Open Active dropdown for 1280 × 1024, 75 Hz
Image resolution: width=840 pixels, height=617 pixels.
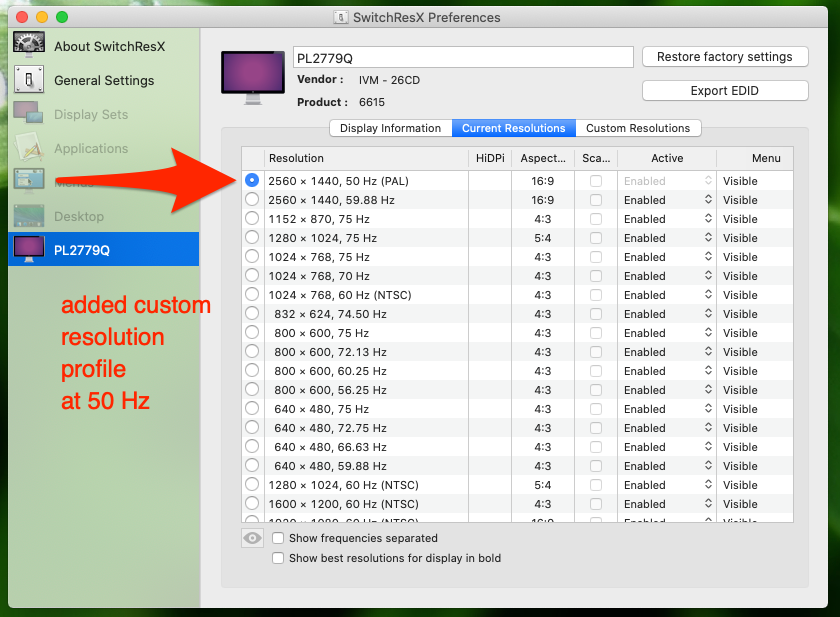[667, 238]
